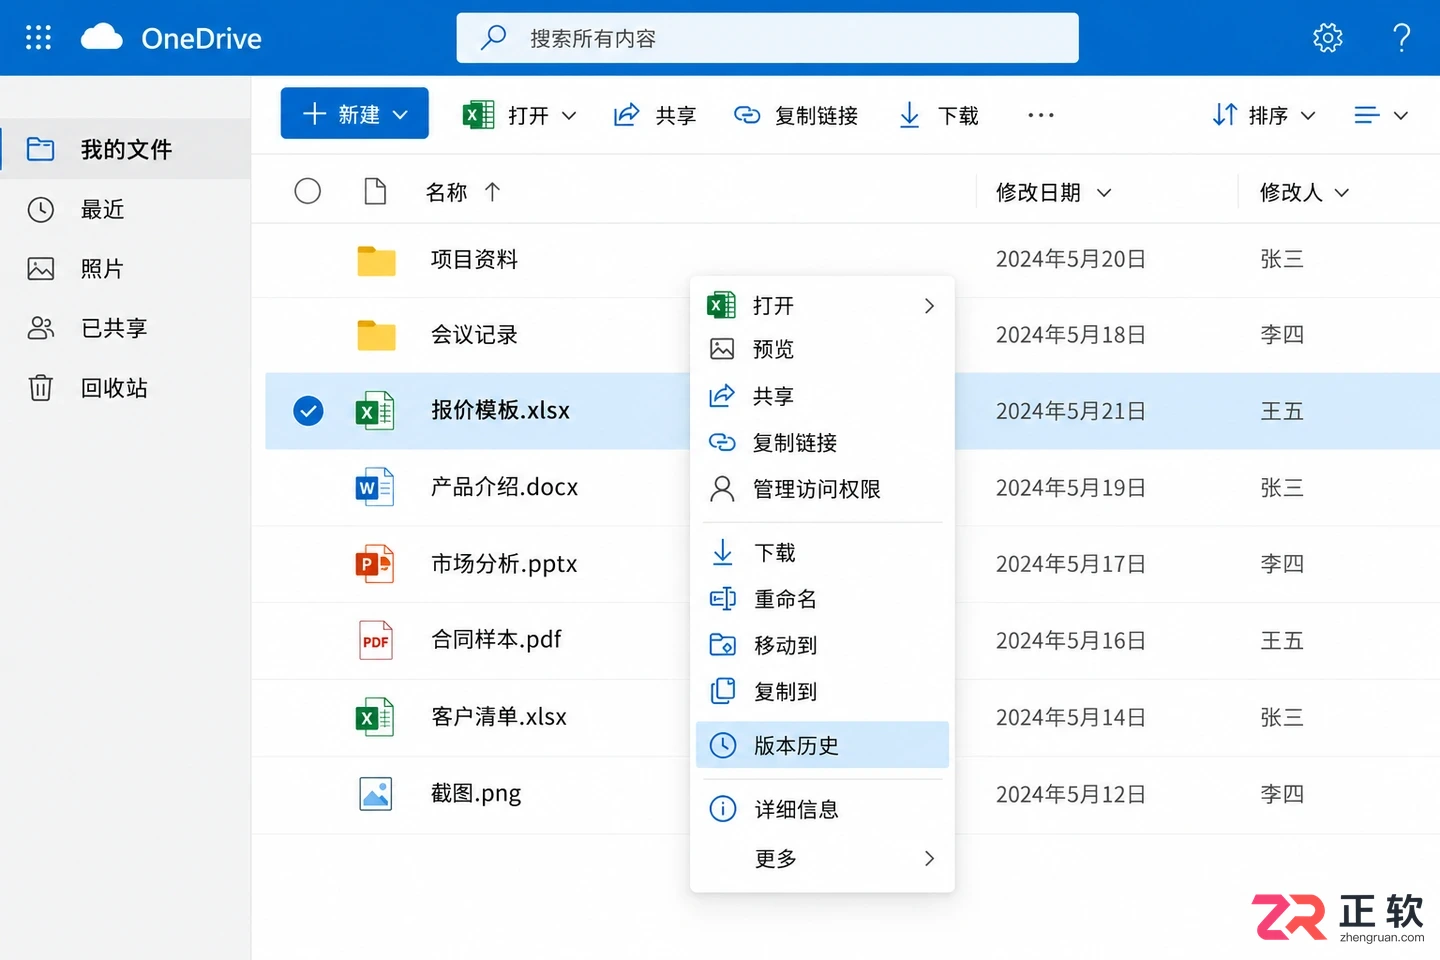Go to 已共享 in sidebar

[125, 328]
